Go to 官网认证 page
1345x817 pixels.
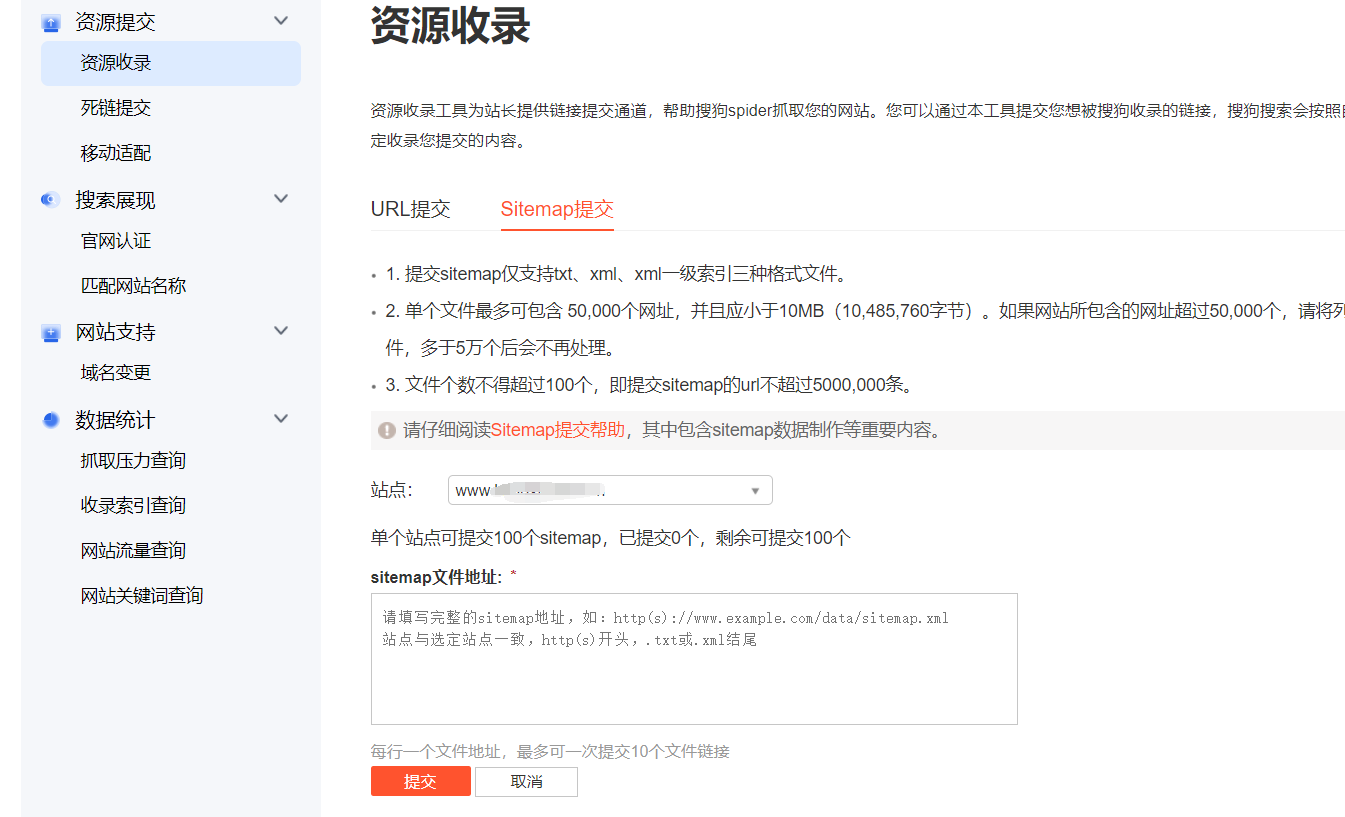pos(116,241)
